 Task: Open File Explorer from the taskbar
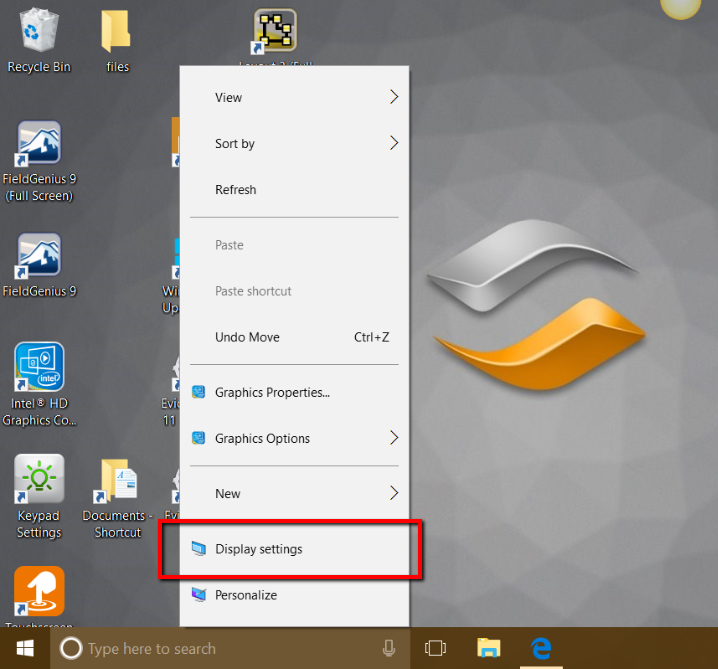pos(488,648)
